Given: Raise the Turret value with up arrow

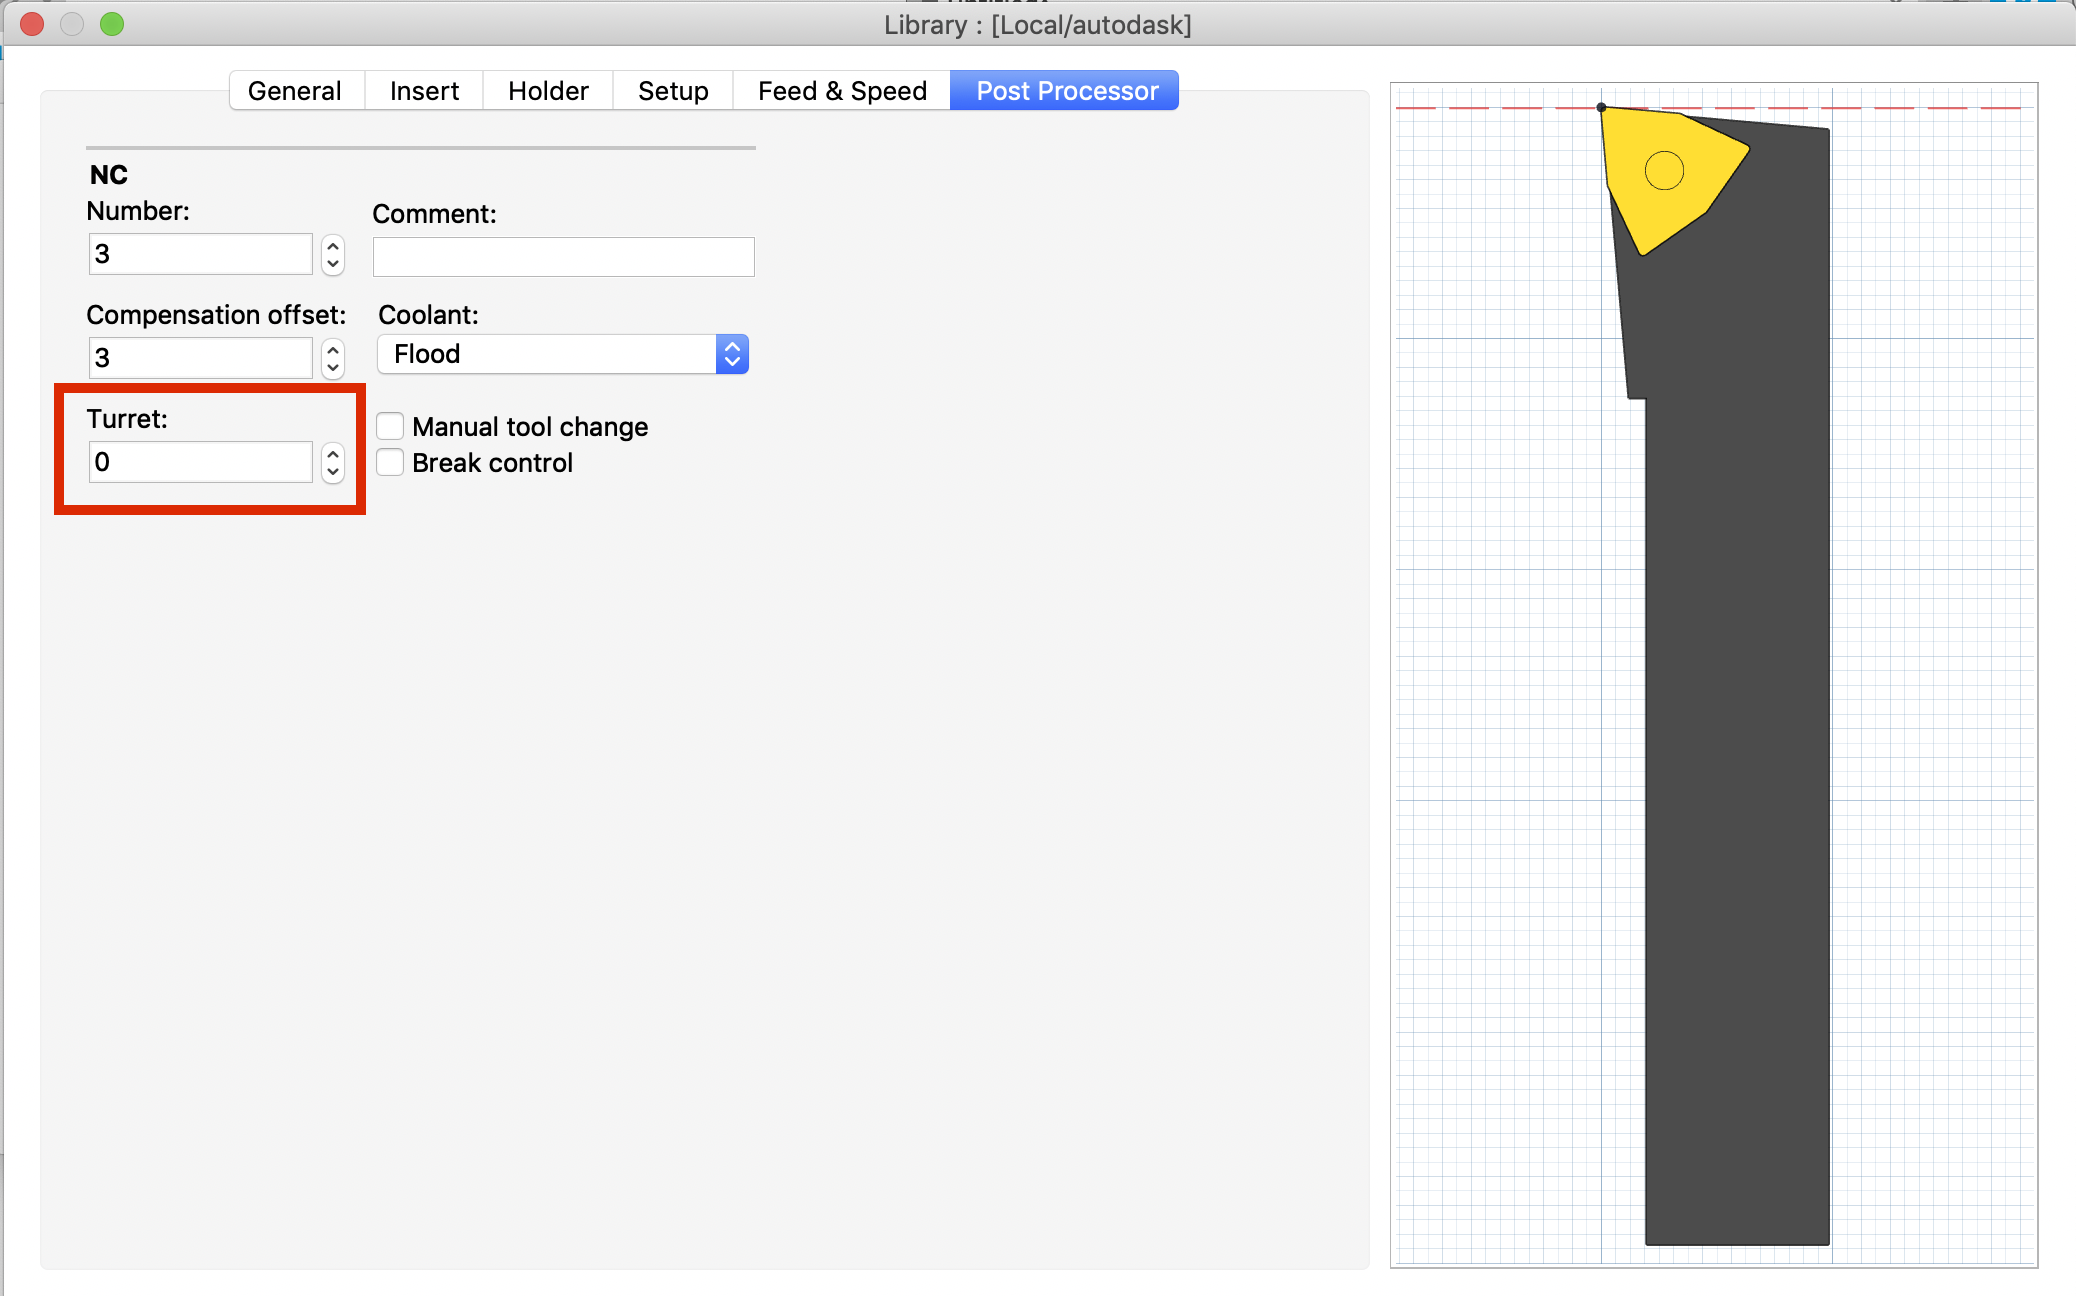Looking at the screenshot, I should click(333, 453).
